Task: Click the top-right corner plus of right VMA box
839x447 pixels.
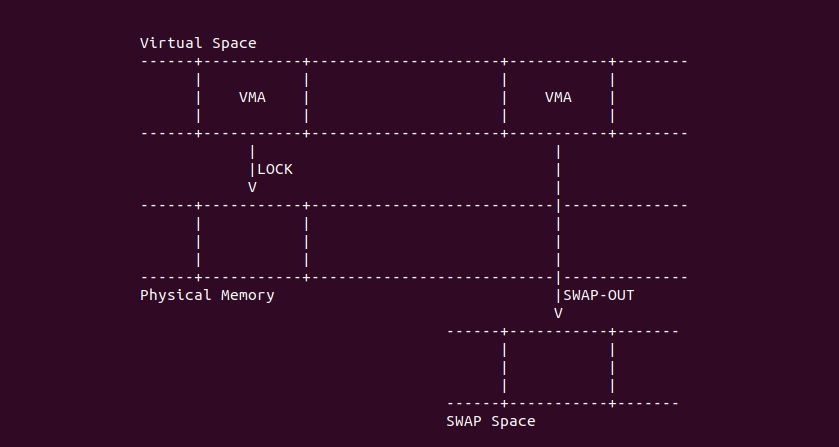Action: 611,61
